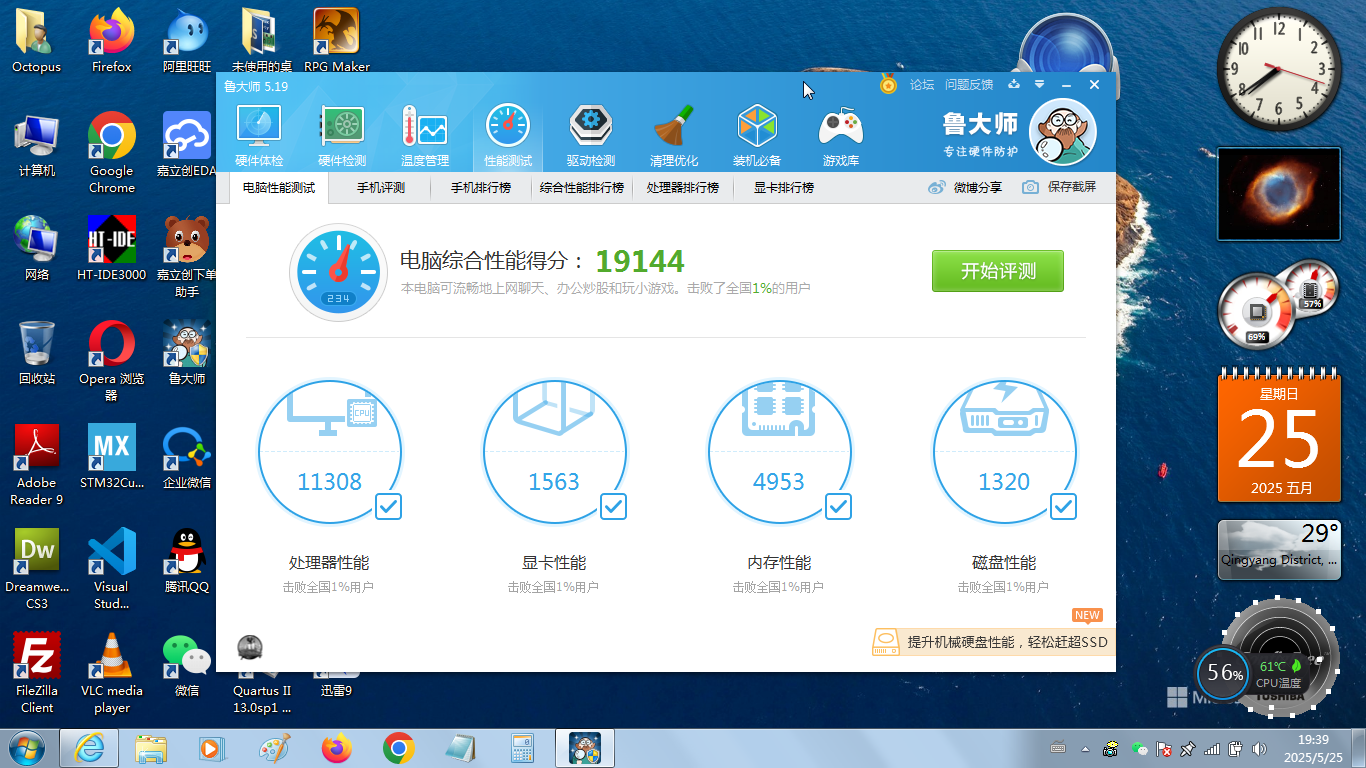
Task: Click 保存截屏 to save screenshot
Action: [1060, 187]
